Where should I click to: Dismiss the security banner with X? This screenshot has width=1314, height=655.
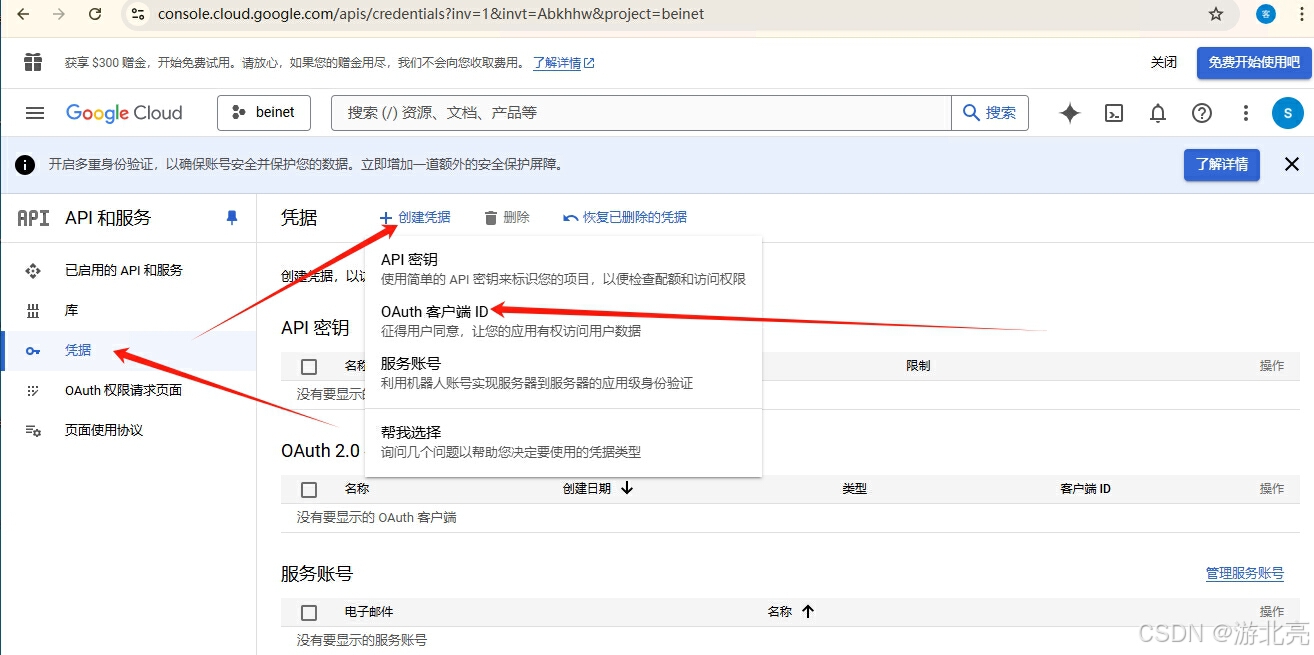(x=1292, y=164)
